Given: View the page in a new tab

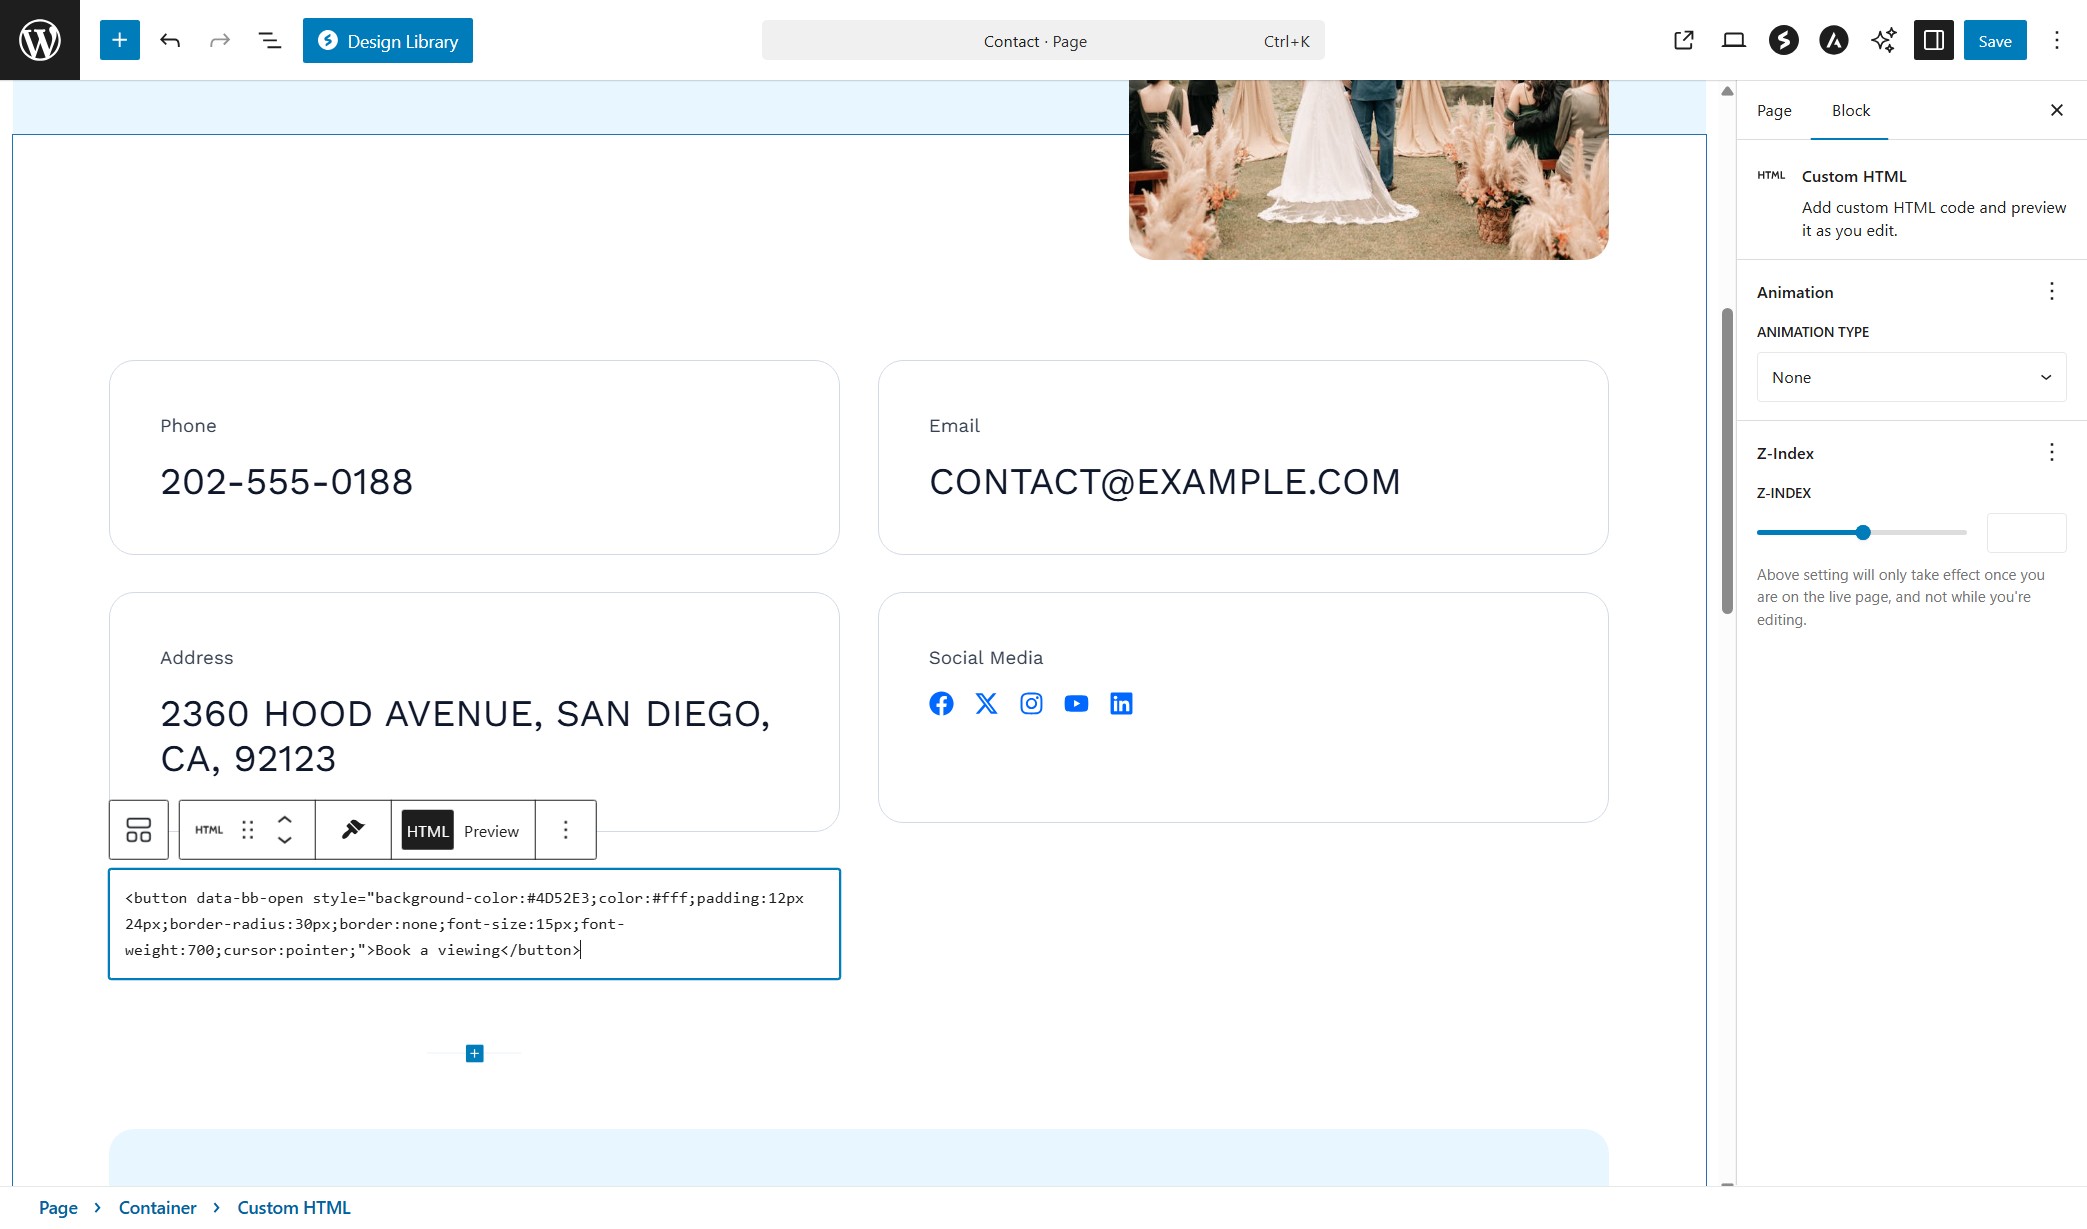Looking at the screenshot, I should 1684,40.
